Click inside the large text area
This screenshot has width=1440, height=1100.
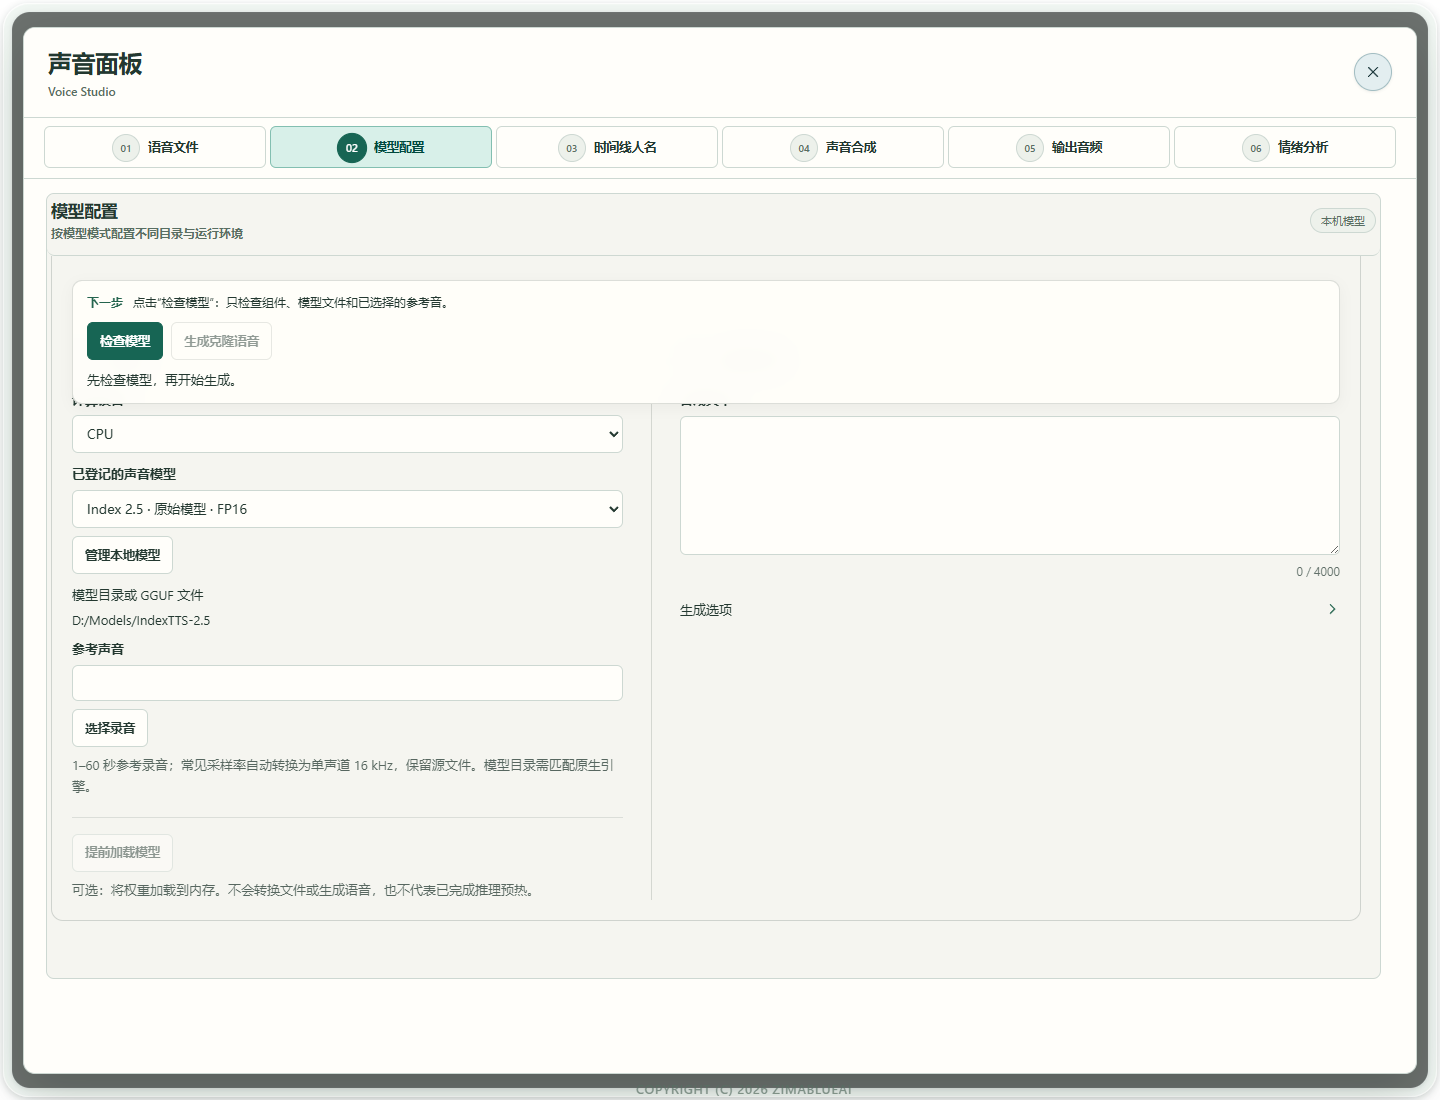[x=1010, y=485]
